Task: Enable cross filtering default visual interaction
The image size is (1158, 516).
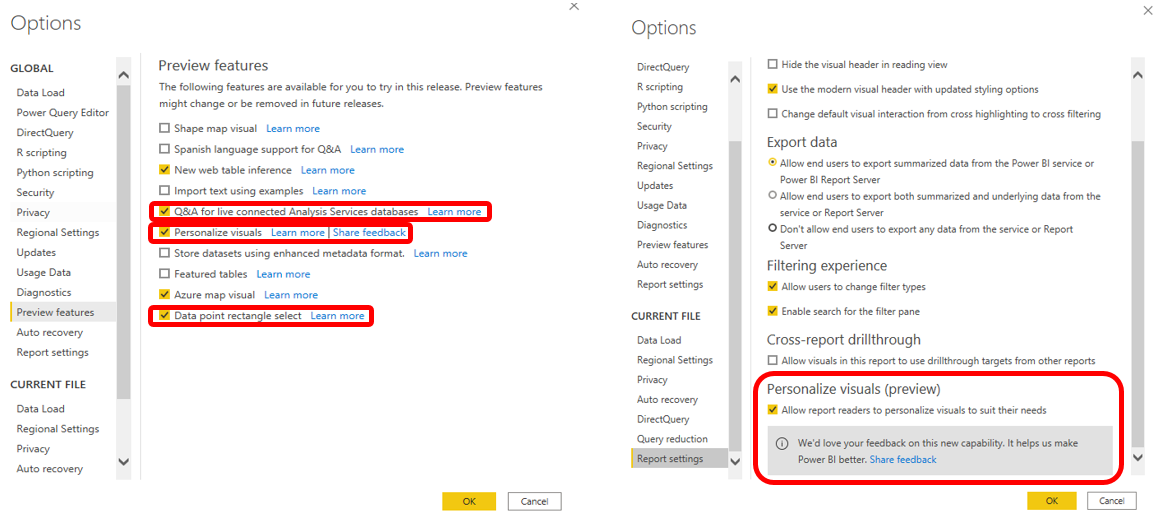Action: 773,114
